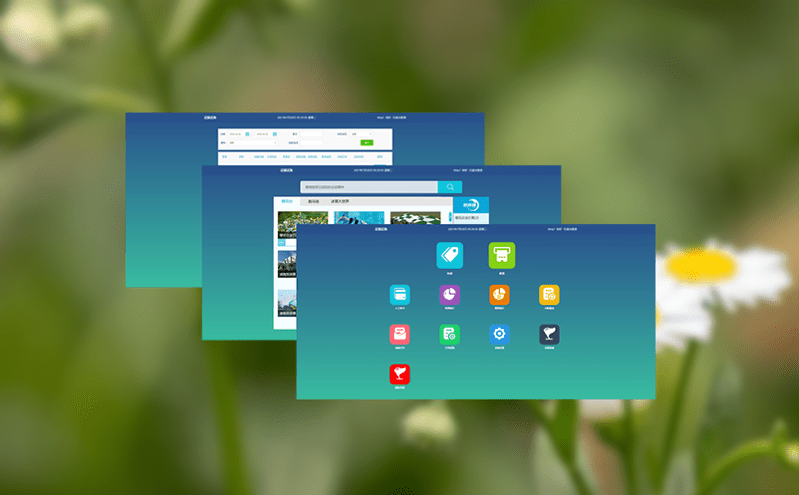Open the orange pie chart icon
The width and height of the screenshot is (799, 495).
click(x=499, y=294)
